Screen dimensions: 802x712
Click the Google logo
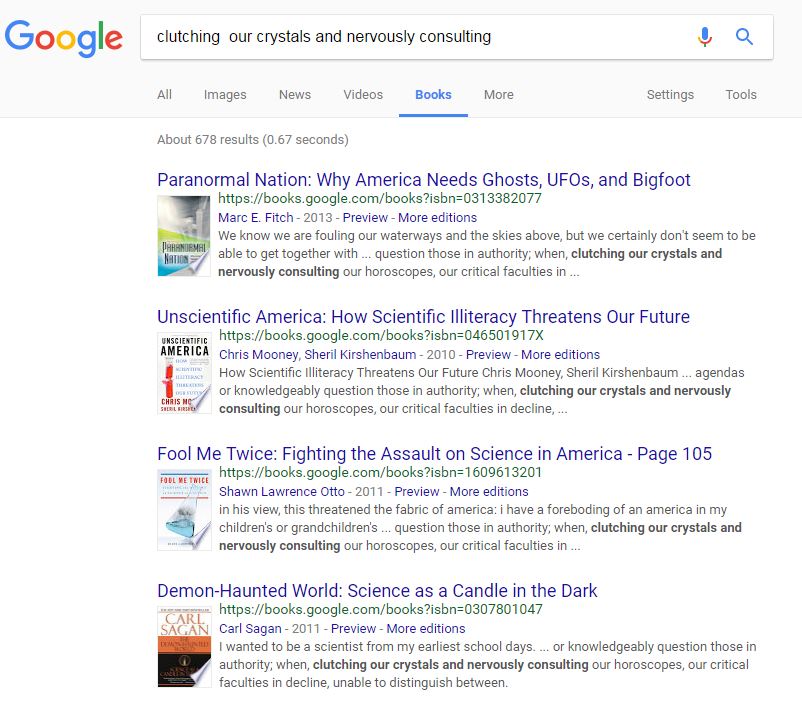click(x=63, y=38)
